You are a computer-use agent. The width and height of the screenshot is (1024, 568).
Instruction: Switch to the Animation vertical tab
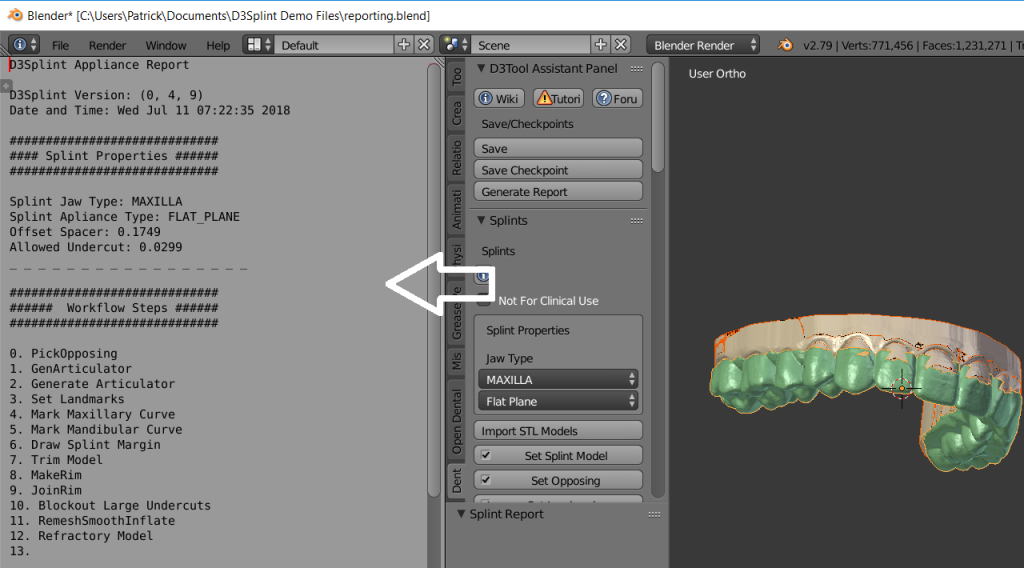(456, 210)
